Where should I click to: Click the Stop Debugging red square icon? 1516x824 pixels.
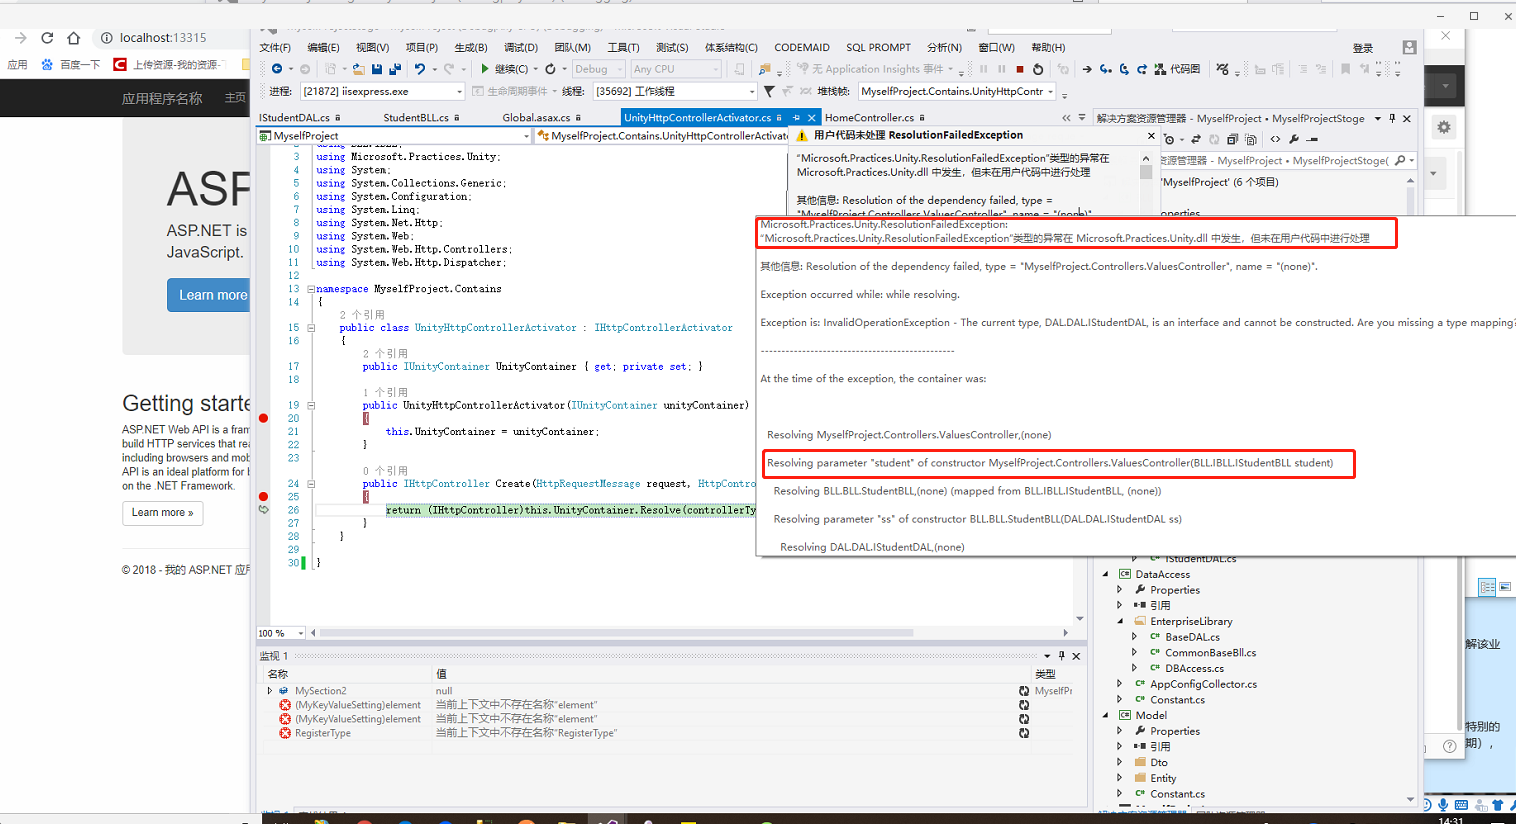(x=1021, y=70)
